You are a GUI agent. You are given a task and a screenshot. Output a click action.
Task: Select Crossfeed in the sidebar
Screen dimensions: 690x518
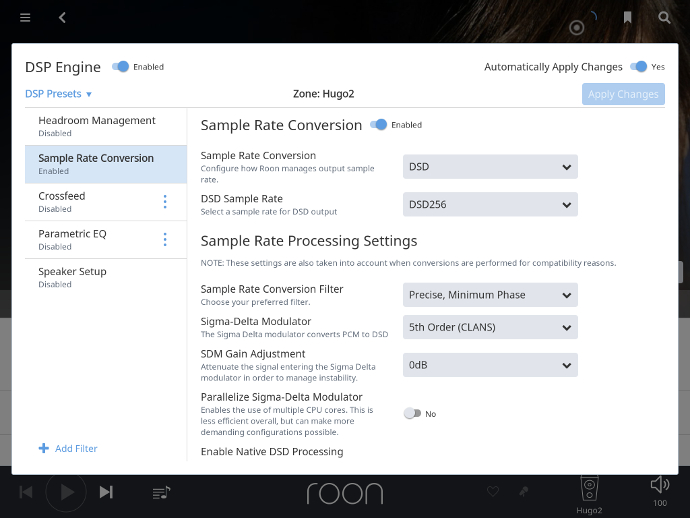[x=106, y=202]
